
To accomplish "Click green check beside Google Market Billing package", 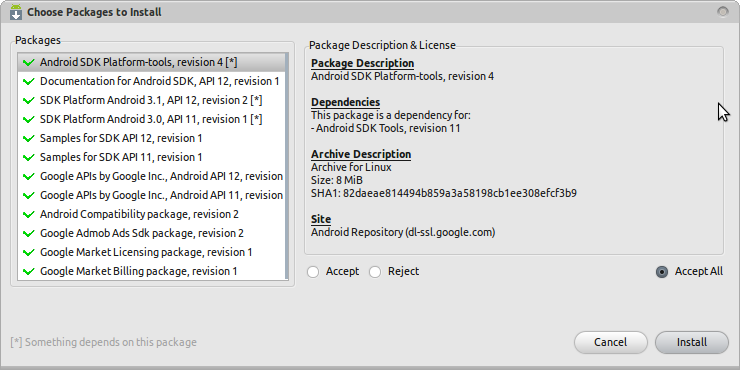I will pos(29,271).
